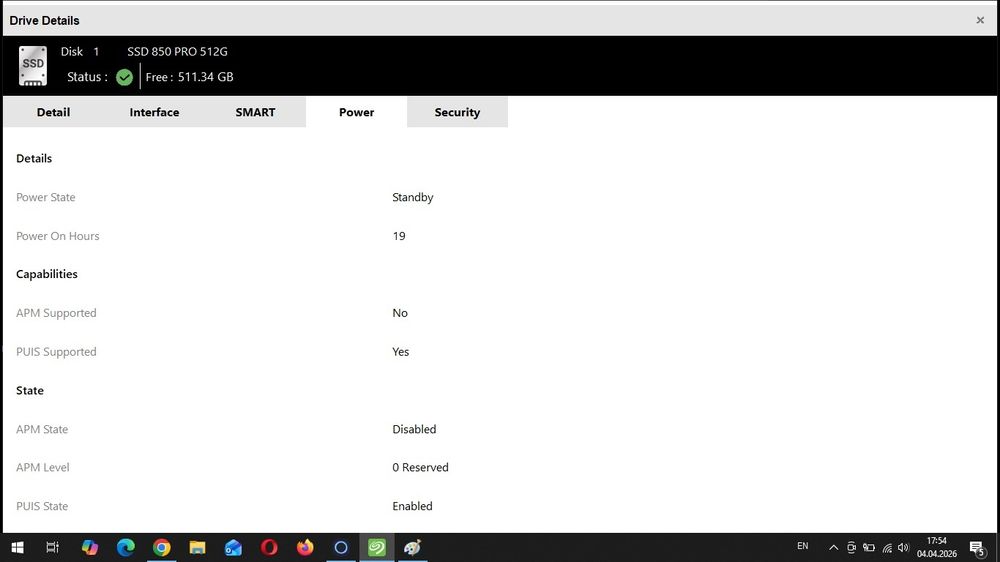Switch to the Detail tab
The height and width of the screenshot is (562, 1000).
pyautogui.click(x=54, y=112)
